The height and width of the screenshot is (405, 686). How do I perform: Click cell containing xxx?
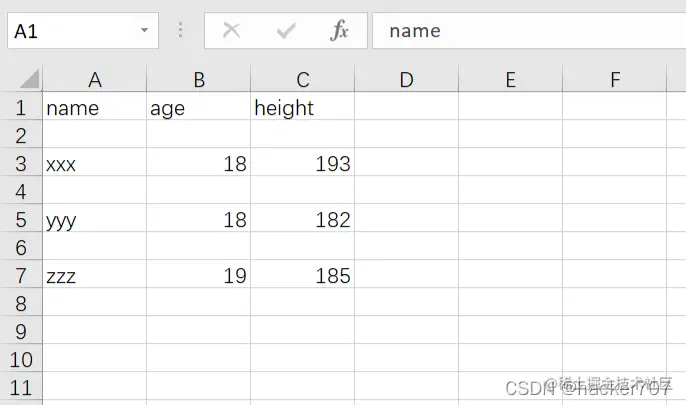[94, 164]
